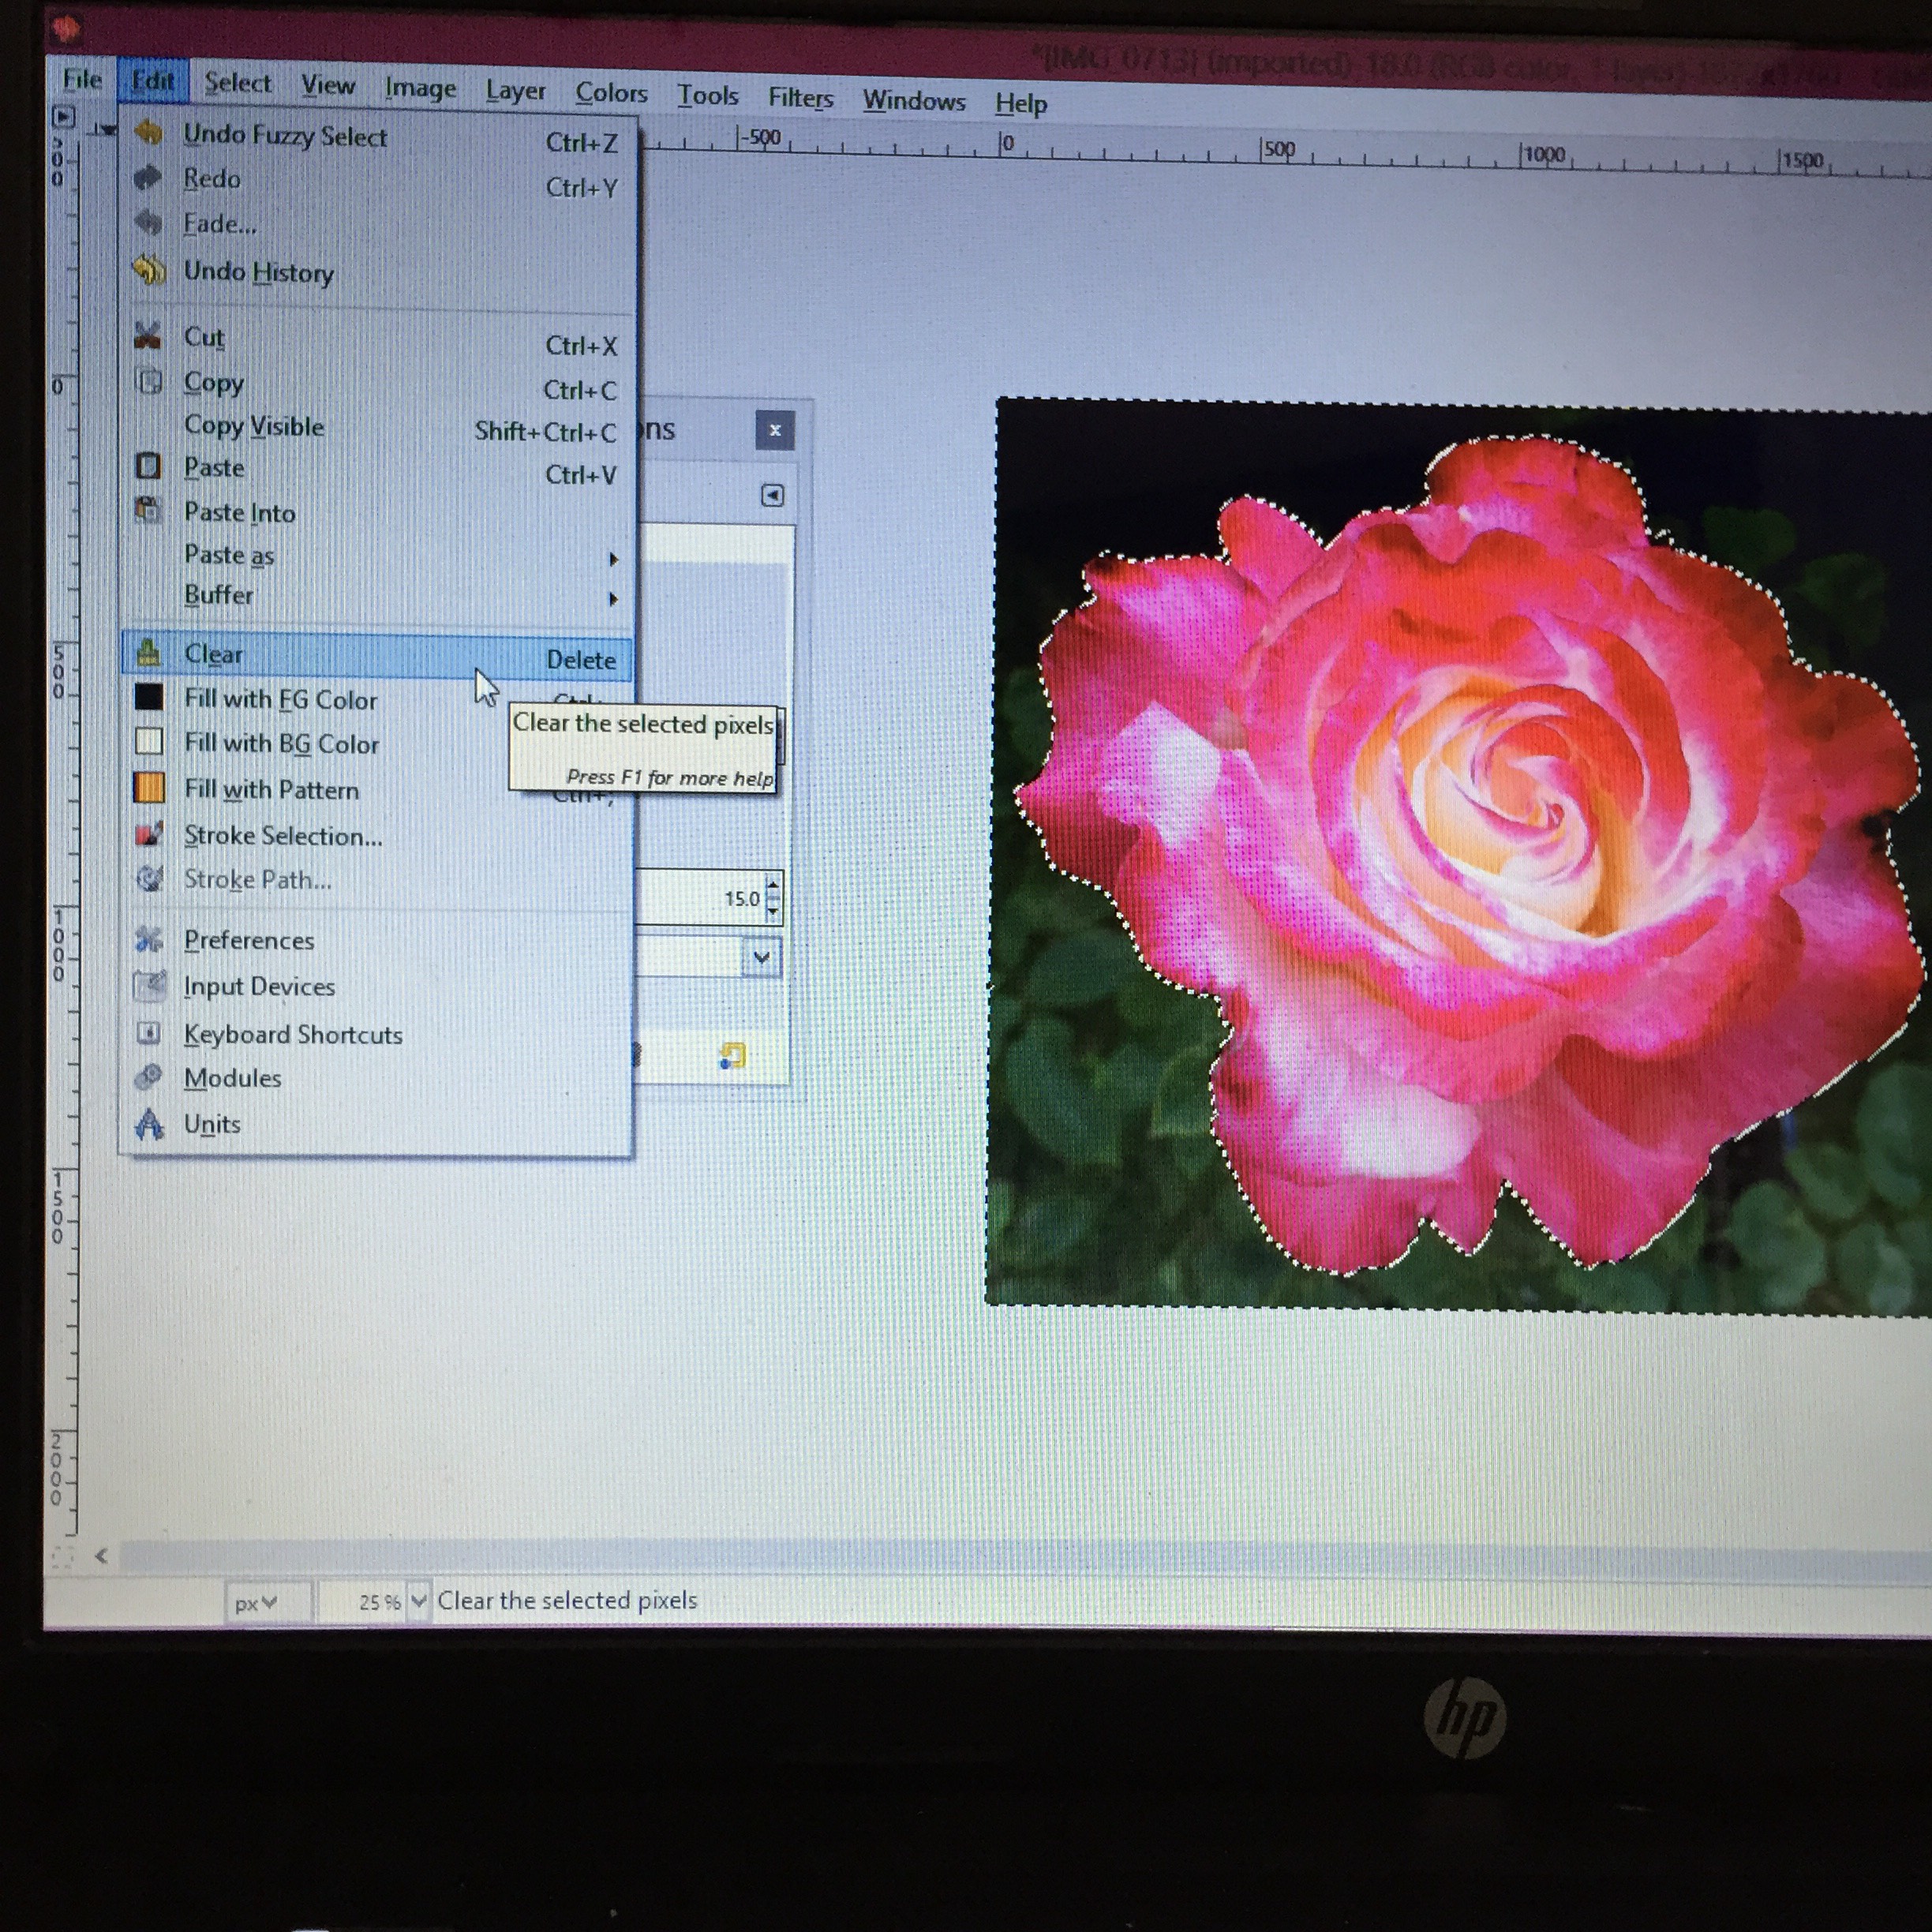Click the Copy icon
This screenshot has width=1932, height=1932.
point(149,381)
